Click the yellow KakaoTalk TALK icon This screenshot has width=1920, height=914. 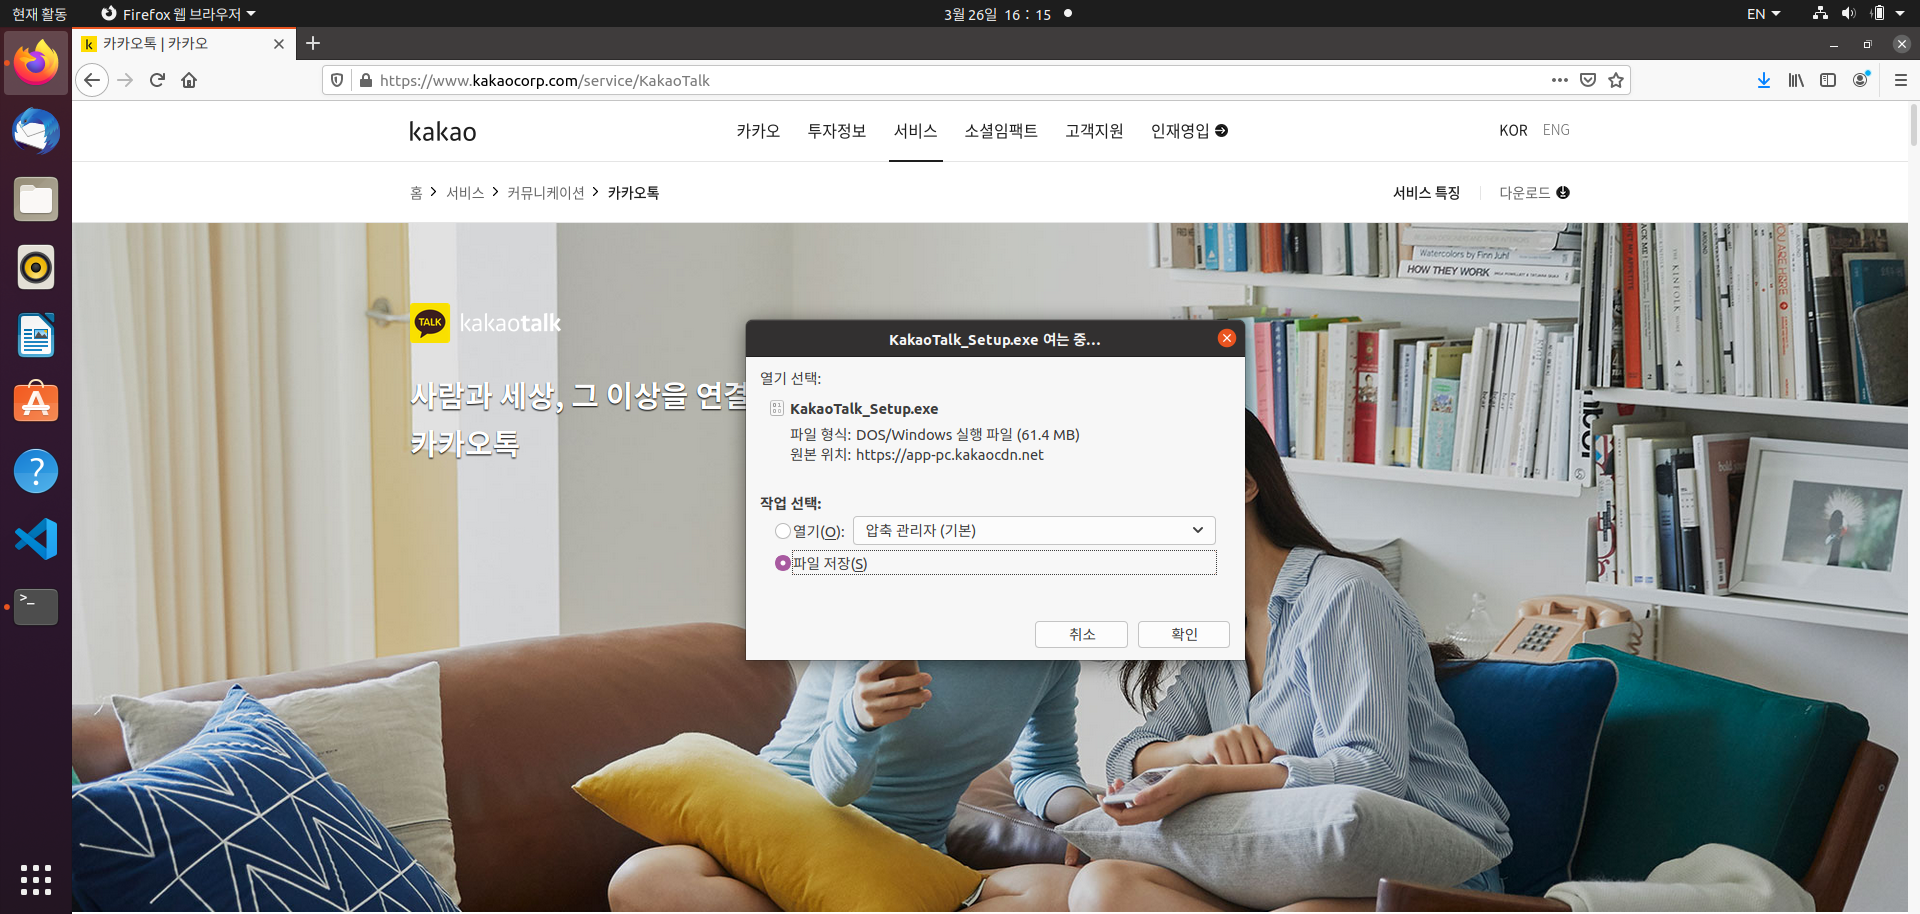click(x=430, y=322)
